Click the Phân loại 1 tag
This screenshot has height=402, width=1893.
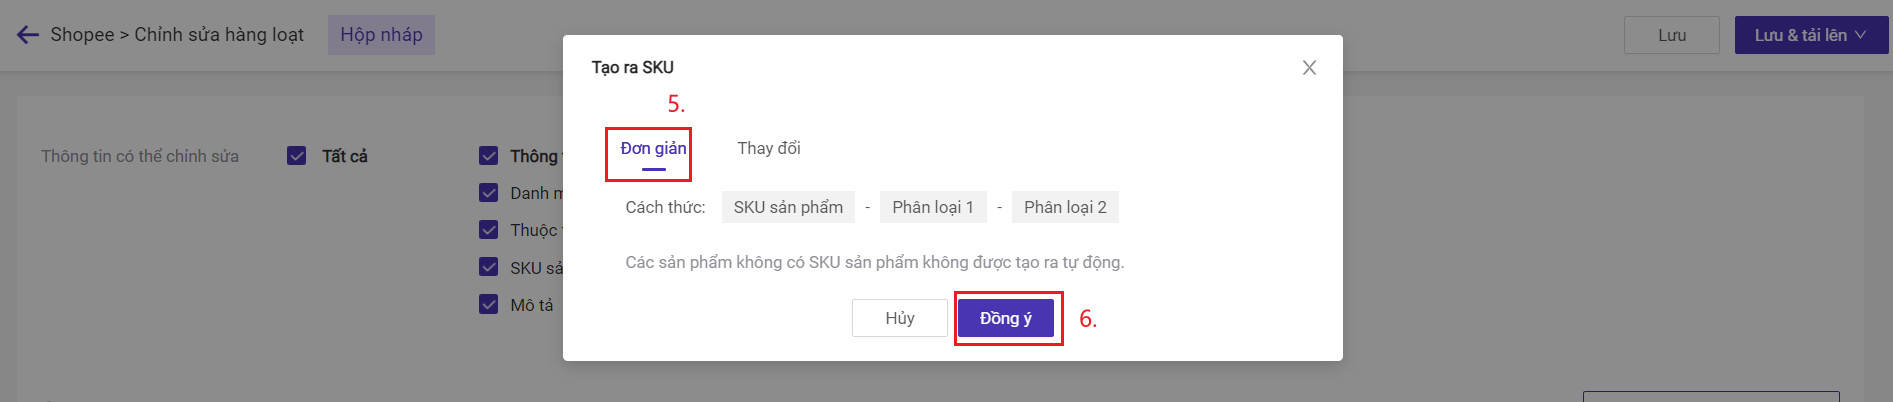(932, 207)
